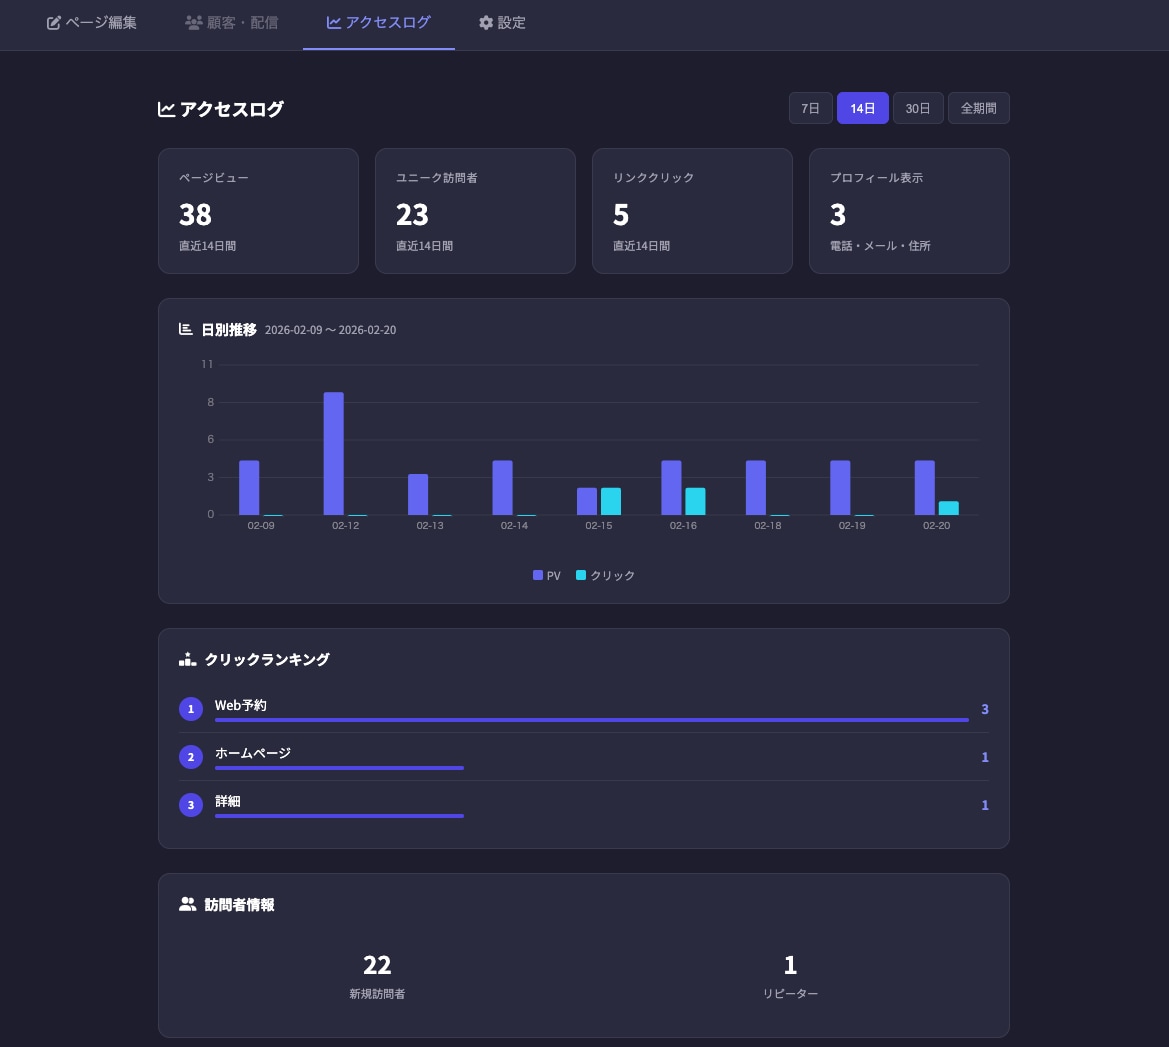Click the ホームページ ranking label
The height and width of the screenshot is (1047, 1169).
click(253, 753)
